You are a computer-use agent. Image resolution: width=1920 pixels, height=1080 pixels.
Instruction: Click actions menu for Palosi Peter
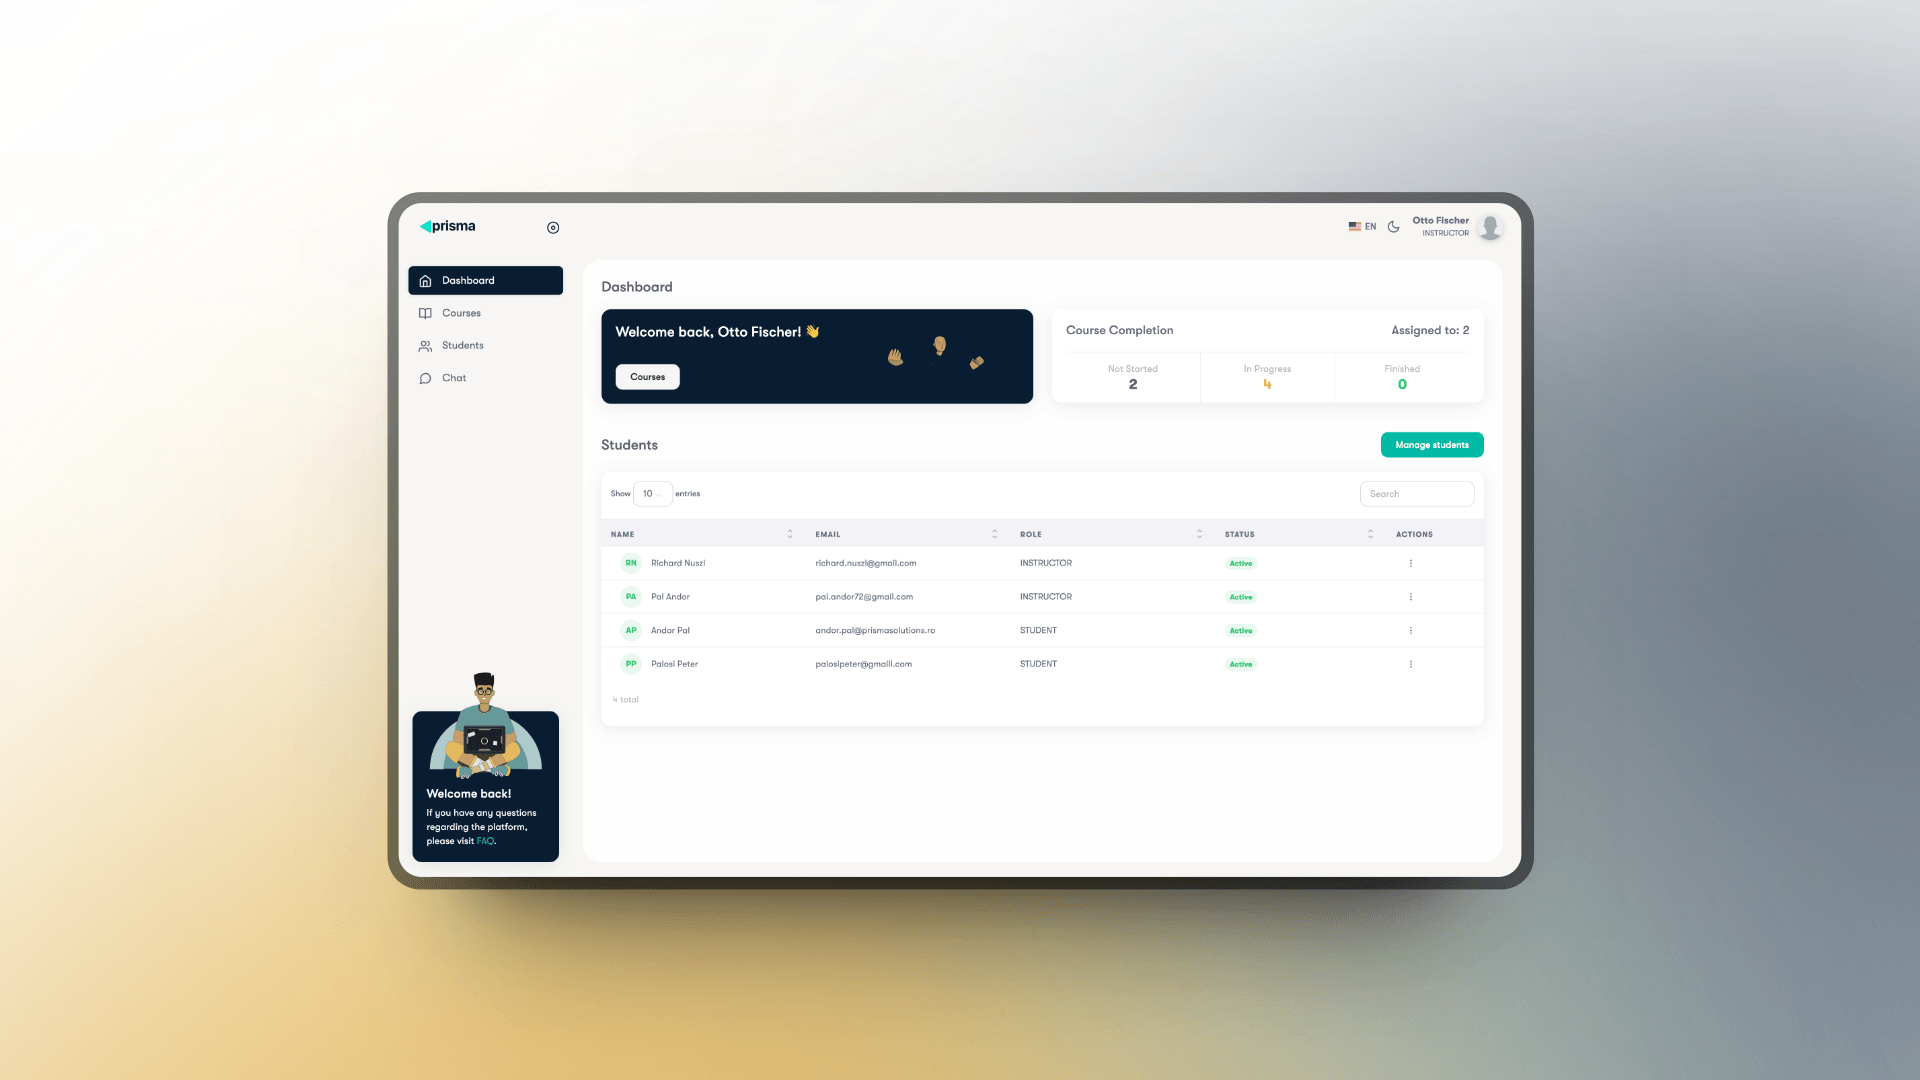[1411, 662]
